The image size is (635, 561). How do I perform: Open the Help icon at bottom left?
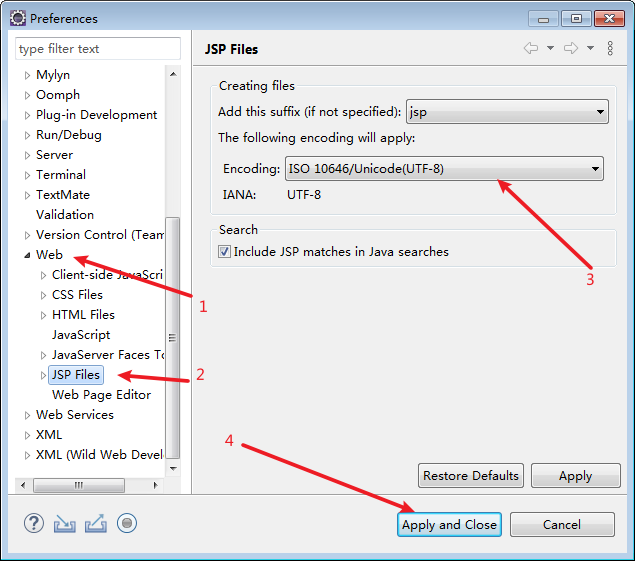click(x=34, y=523)
